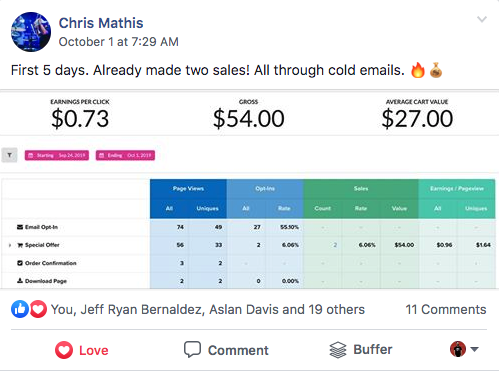
Task: Open the Starting Sep 24 date picker
Action: (57, 155)
